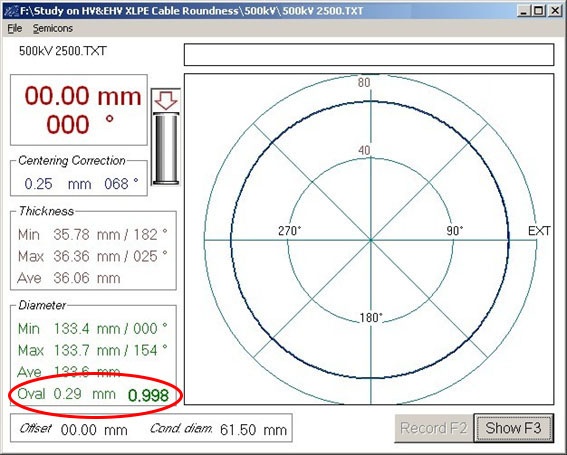This screenshot has width=567, height=455.
Task: Click the '00.00 mm' red readout
Action: [x=83, y=96]
